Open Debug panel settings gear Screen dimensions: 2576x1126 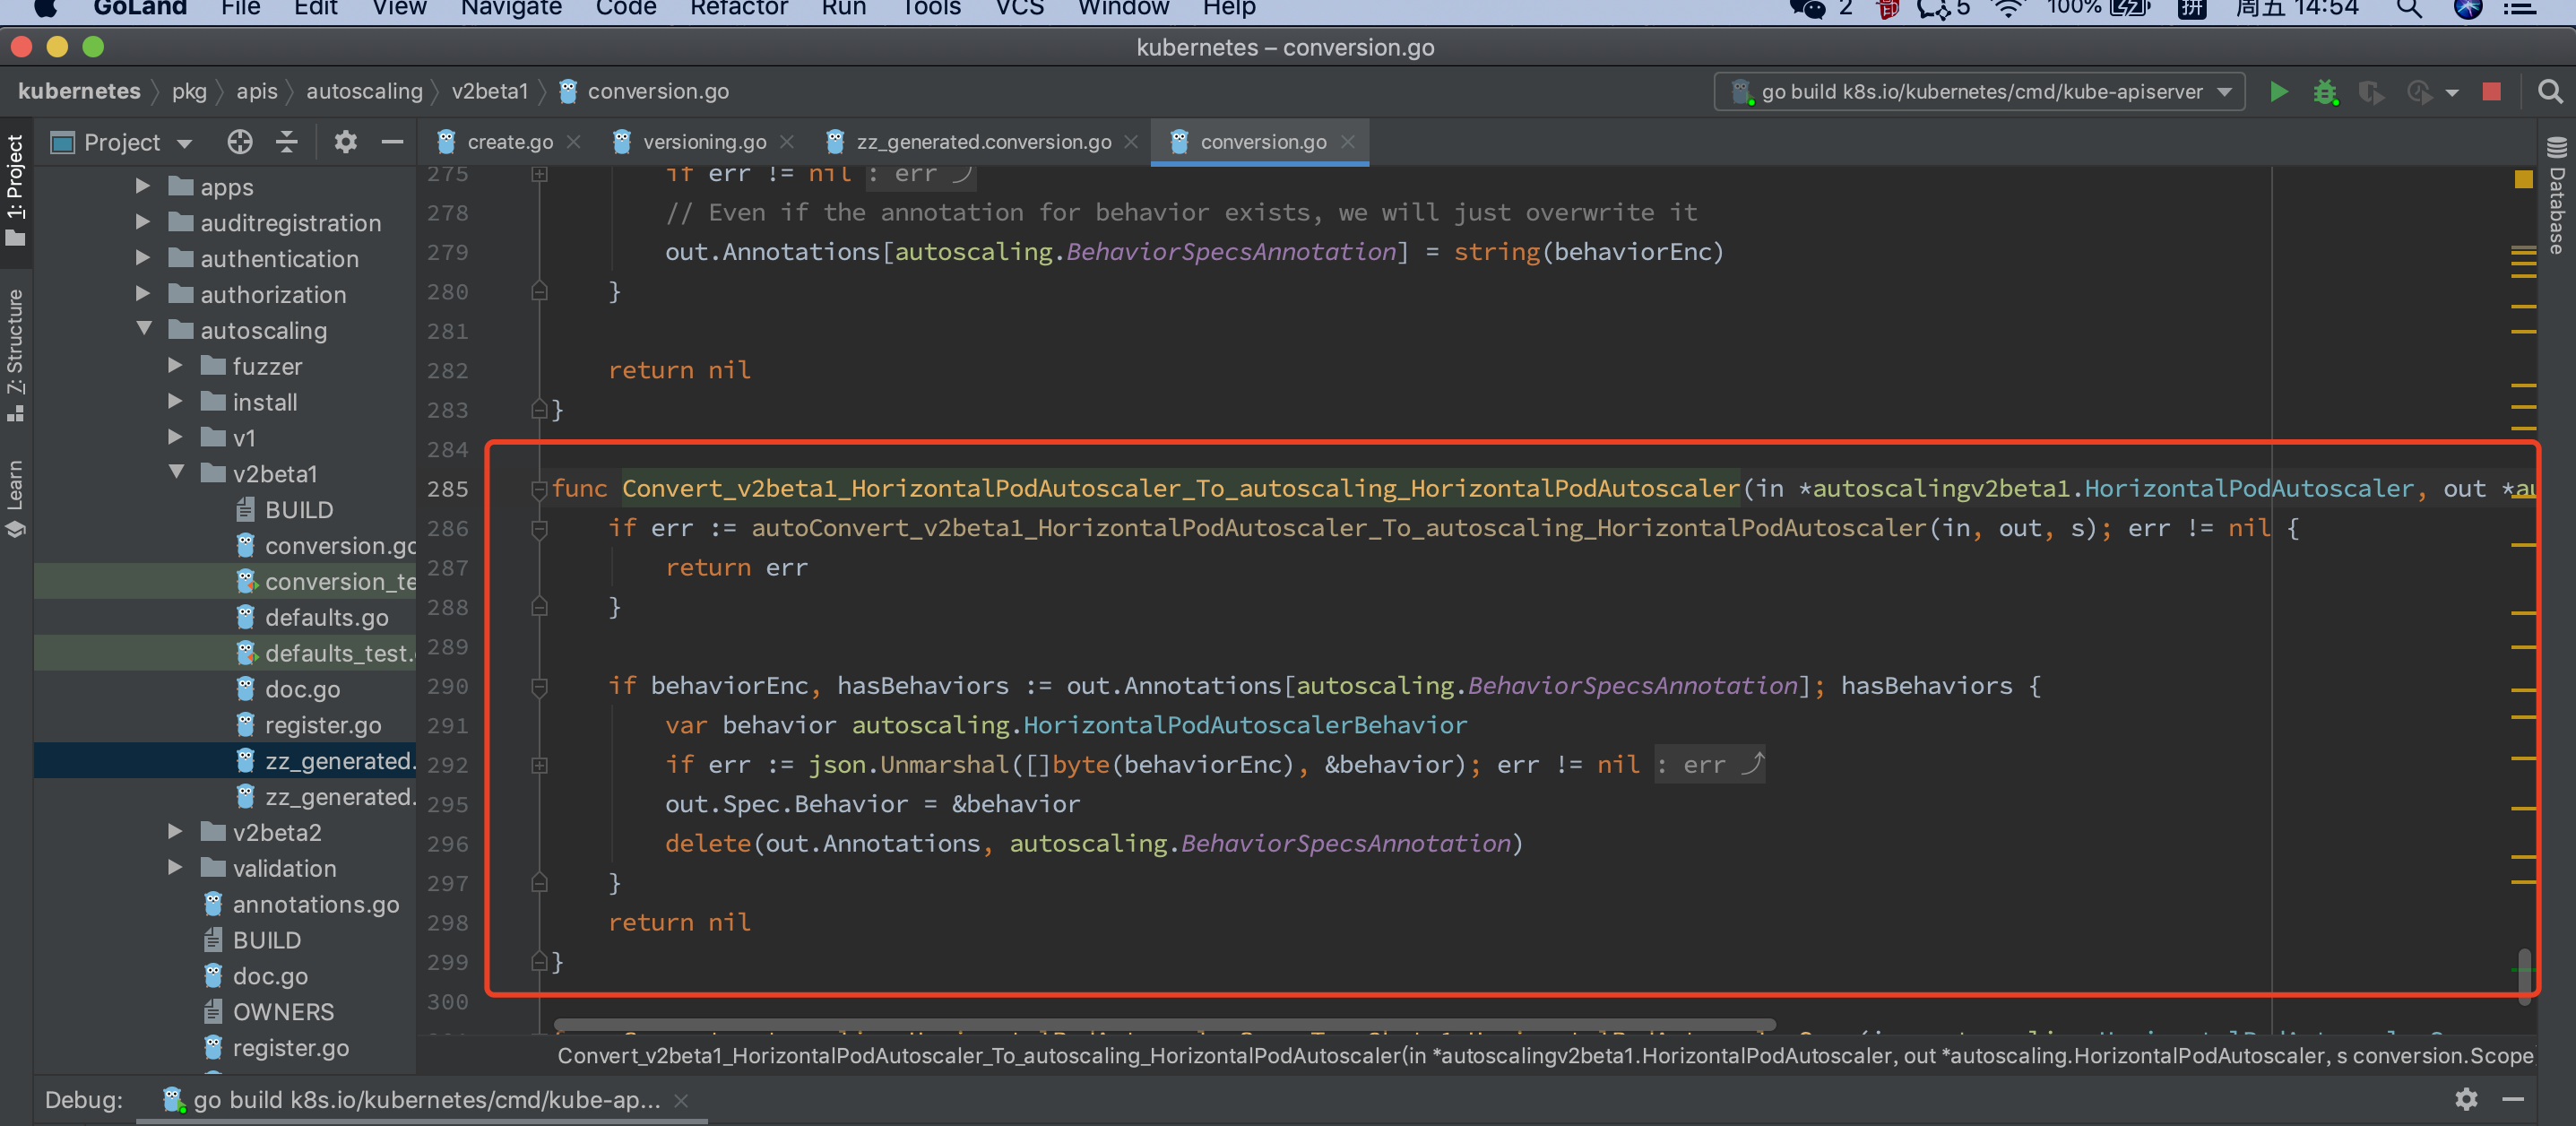click(2465, 1099)
